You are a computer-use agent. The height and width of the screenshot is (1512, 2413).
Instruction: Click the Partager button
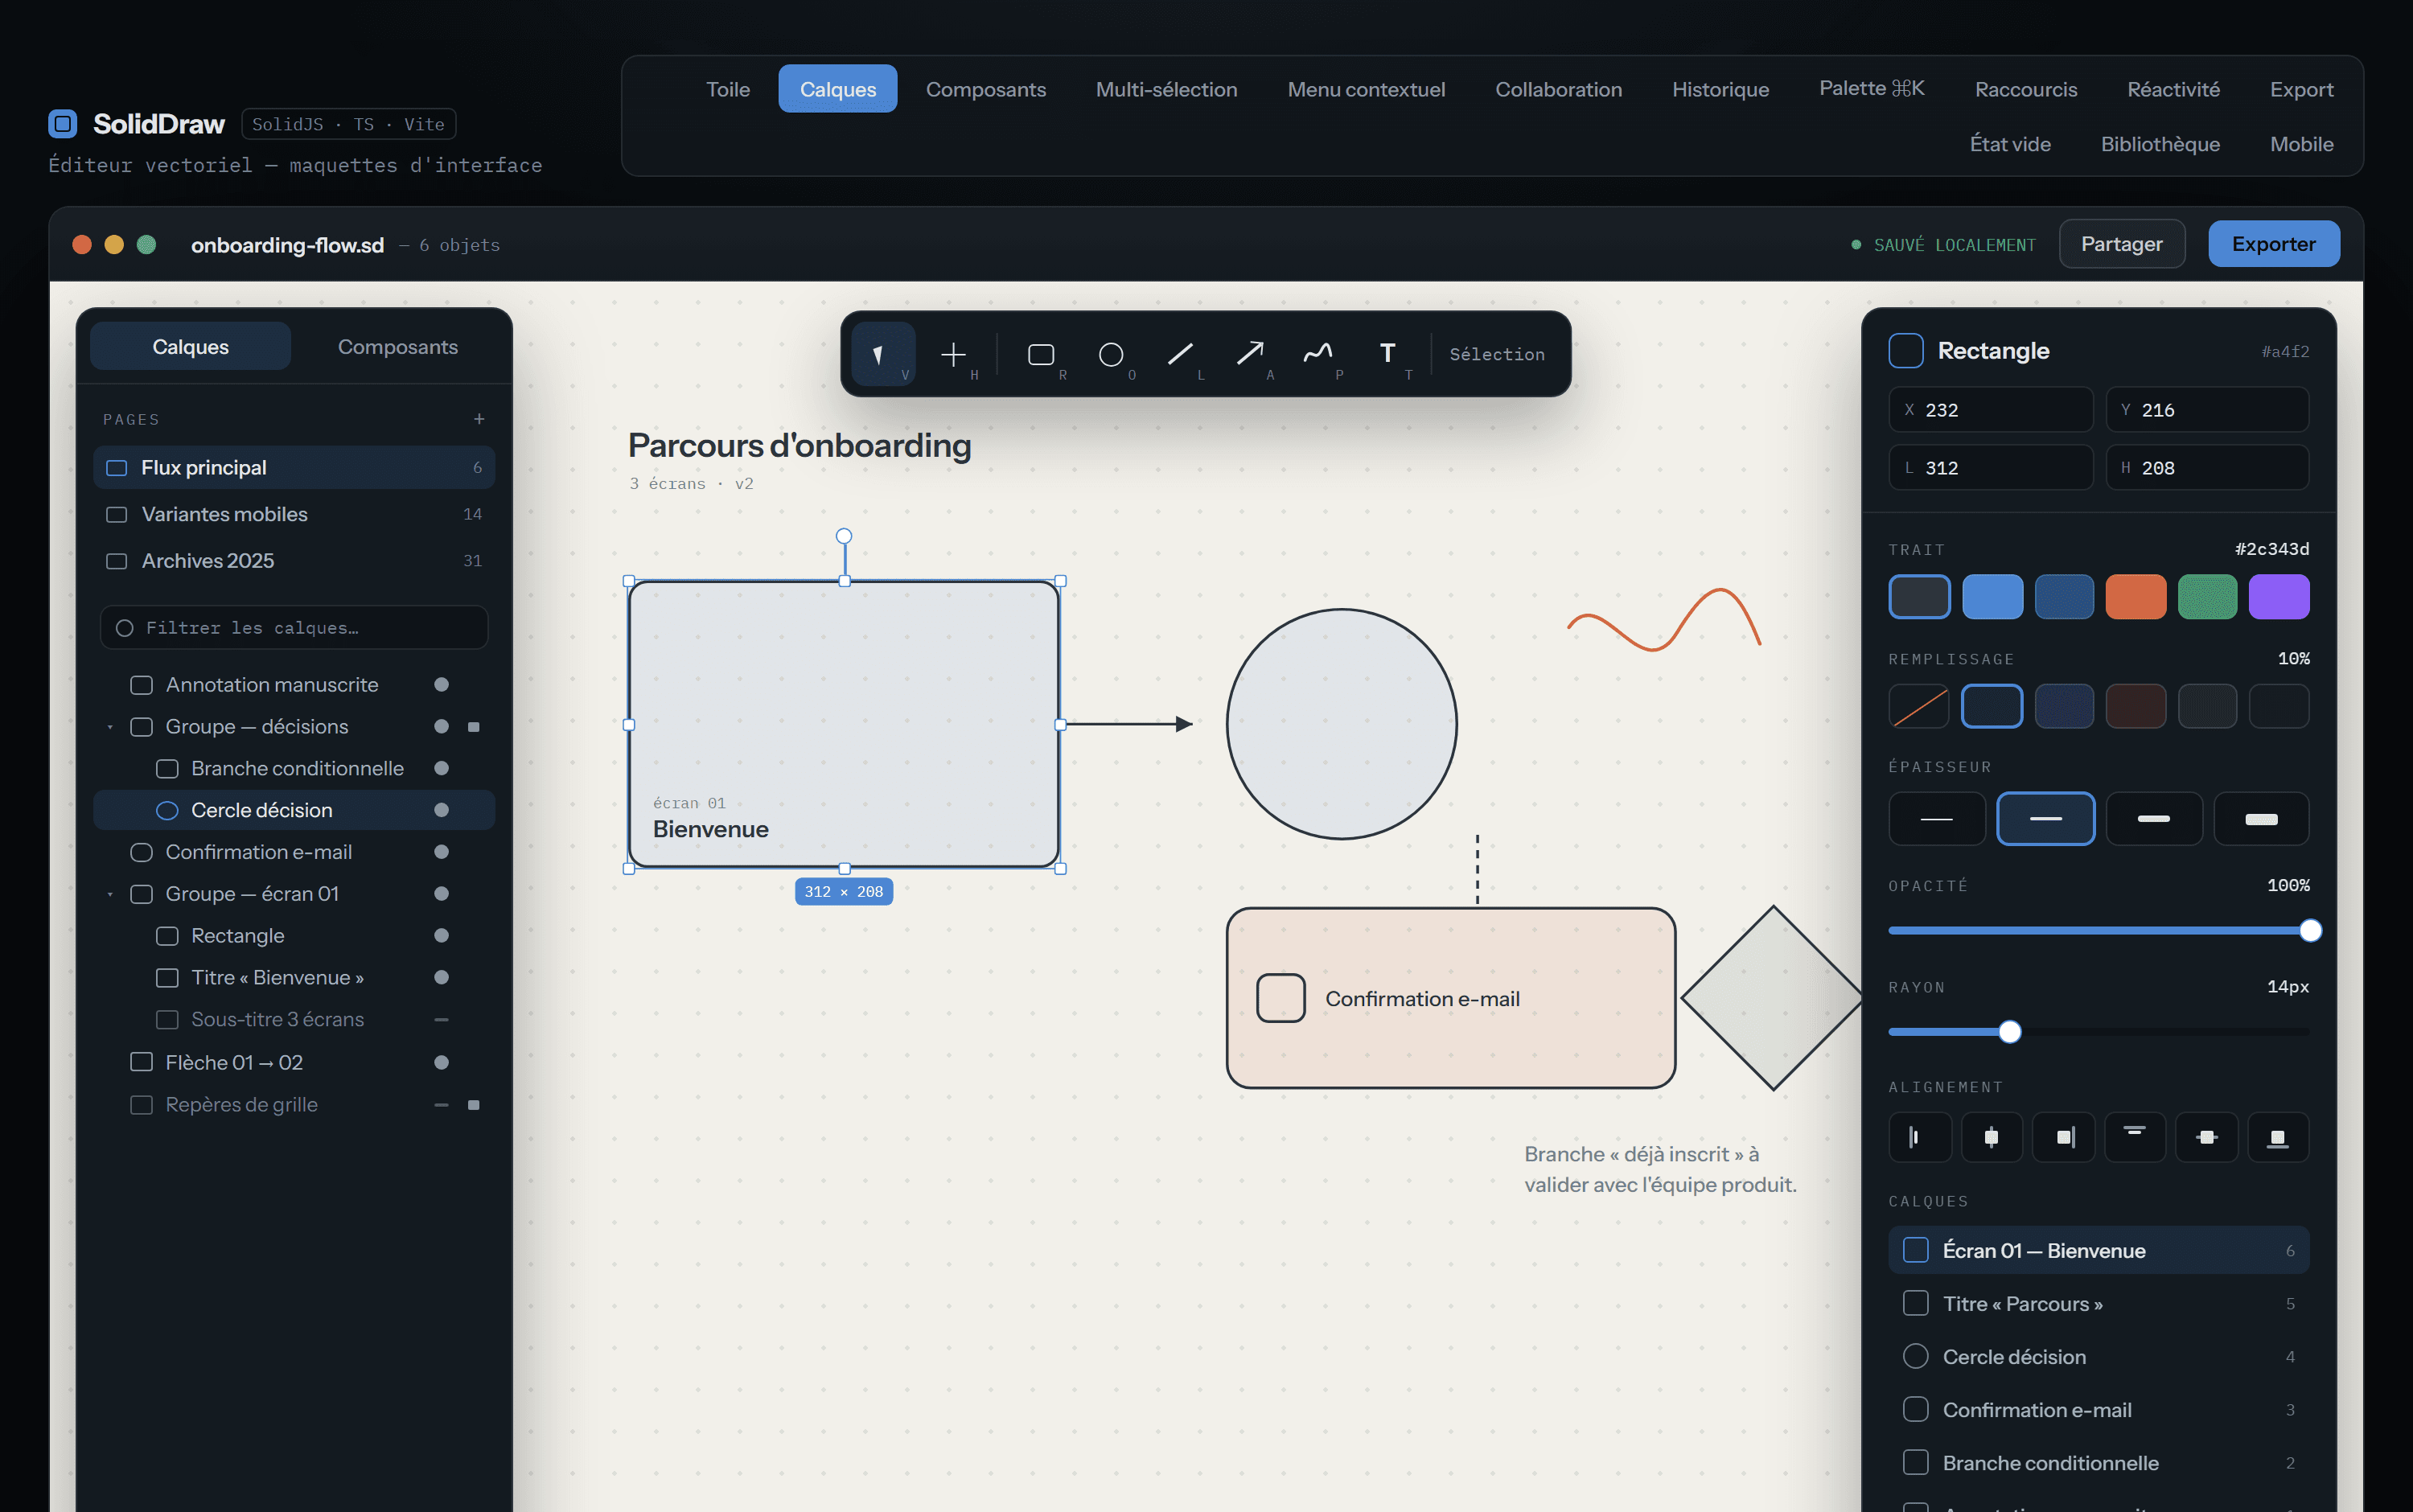tap(2122, 244)
